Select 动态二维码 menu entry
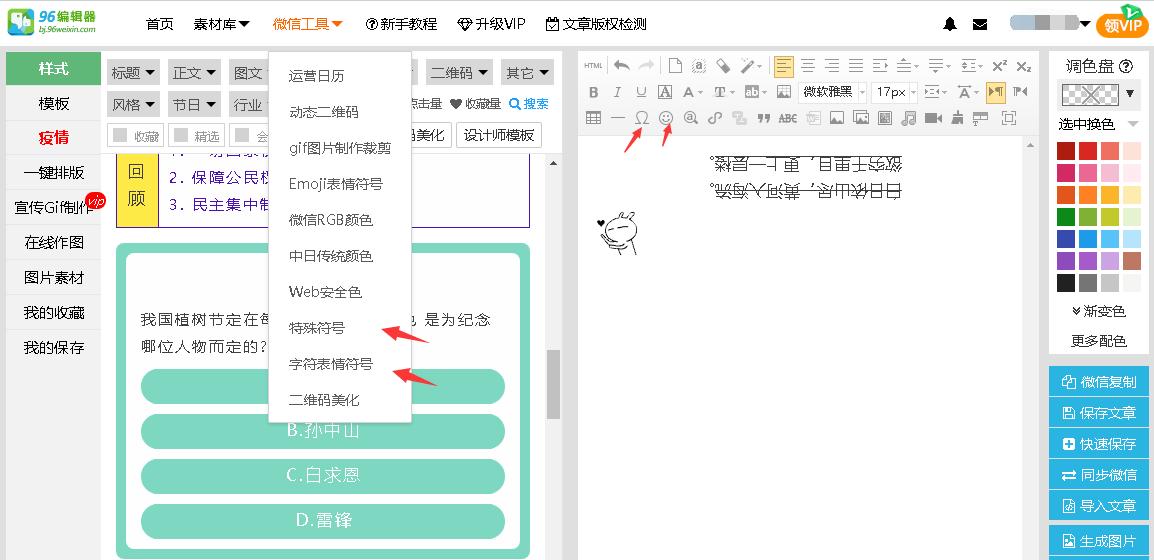 [324, 113]
